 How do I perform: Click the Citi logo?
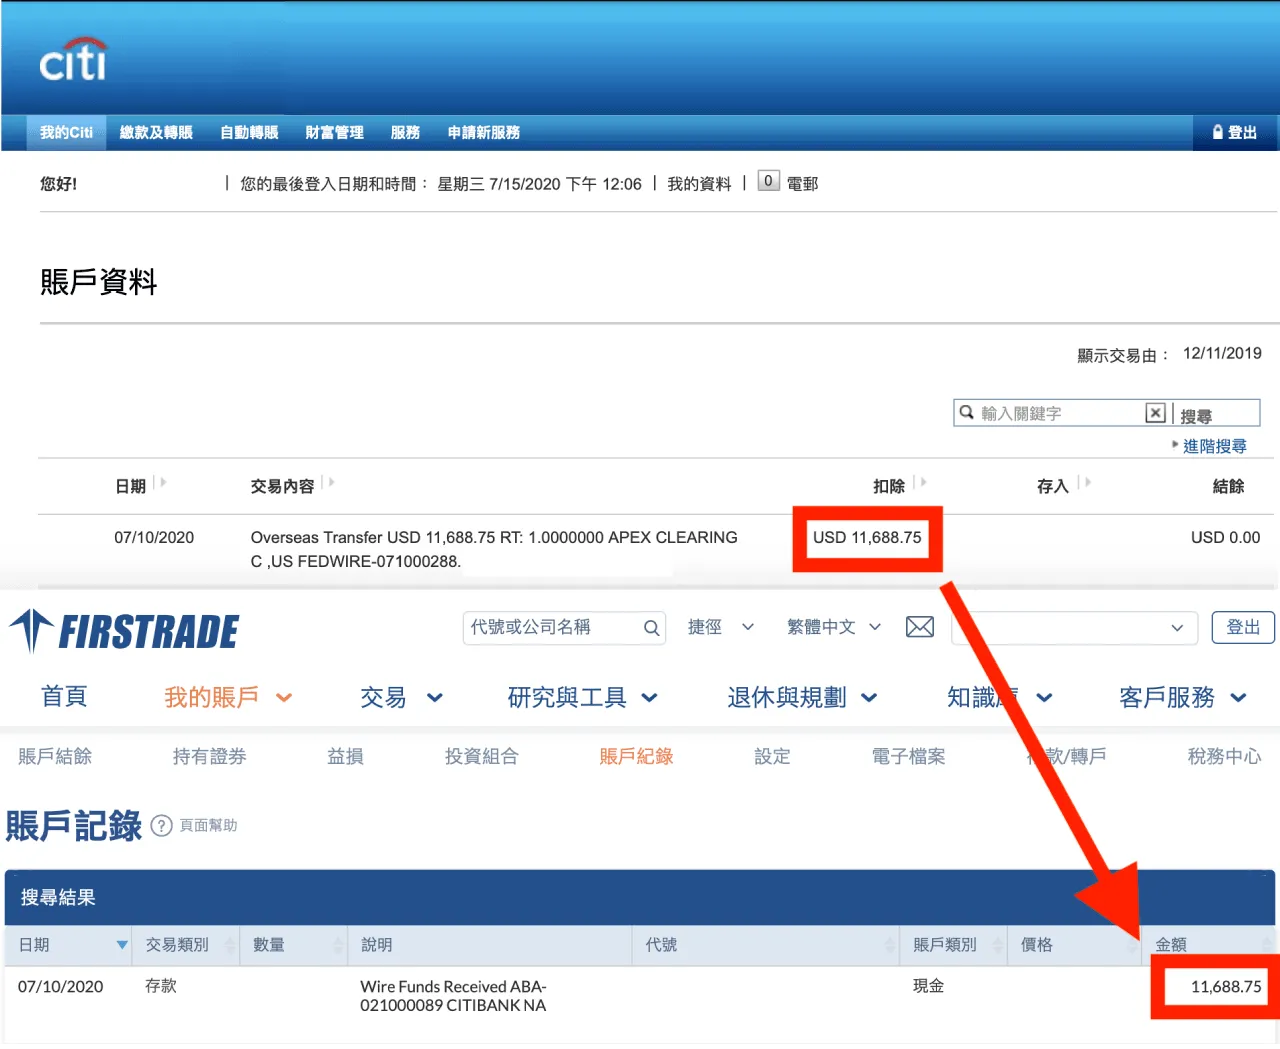pos(73,60)
